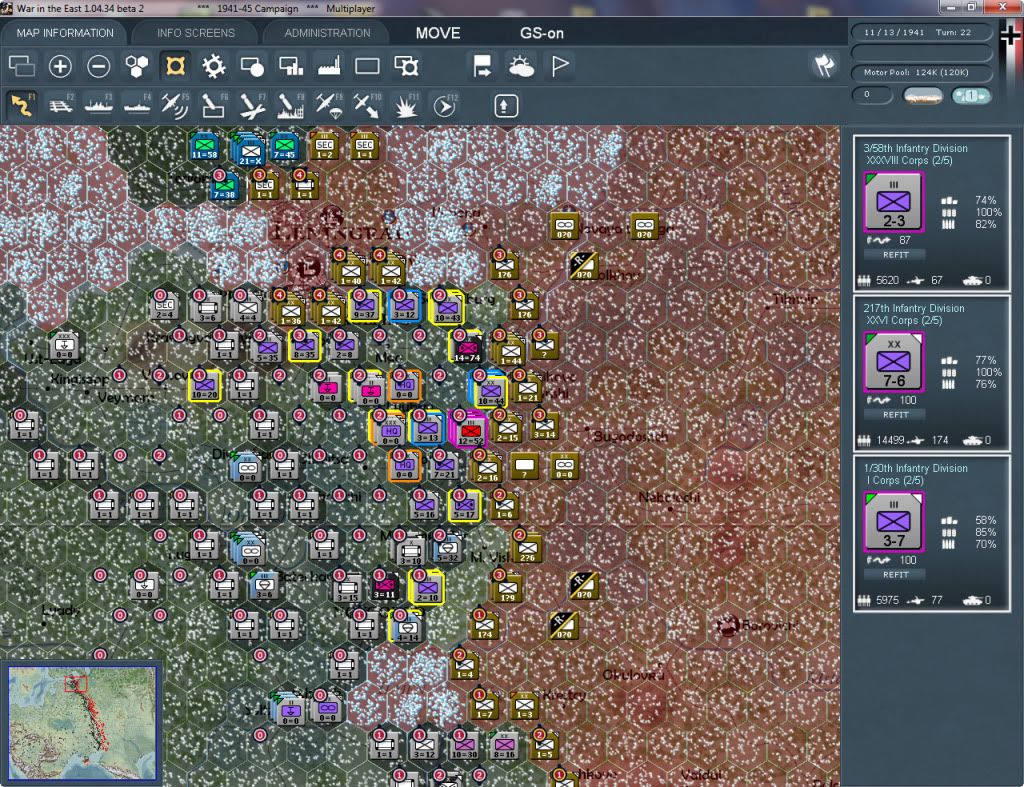Select the red 12=52 unit on the map
The height and width of the screenshot is (787, 1024).
coord(470,429)
